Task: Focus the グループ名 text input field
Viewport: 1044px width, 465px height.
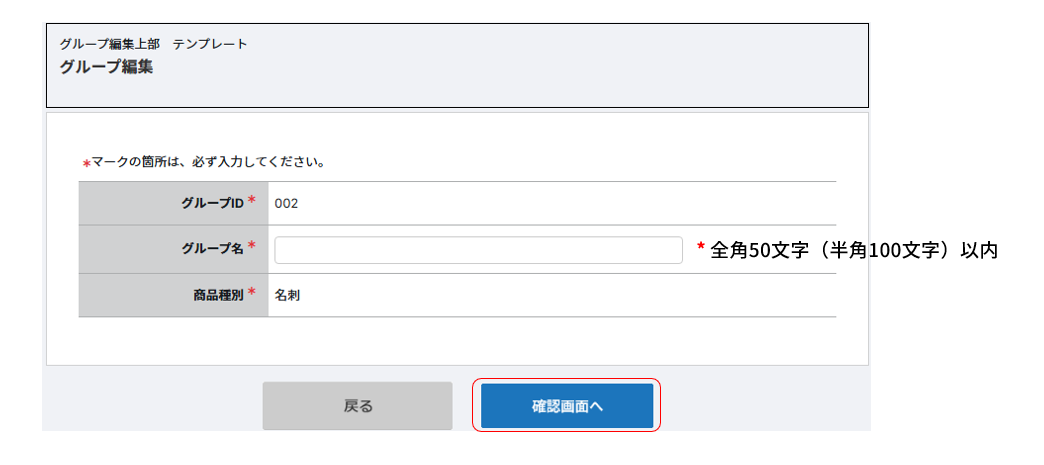Action: point(478,250)
